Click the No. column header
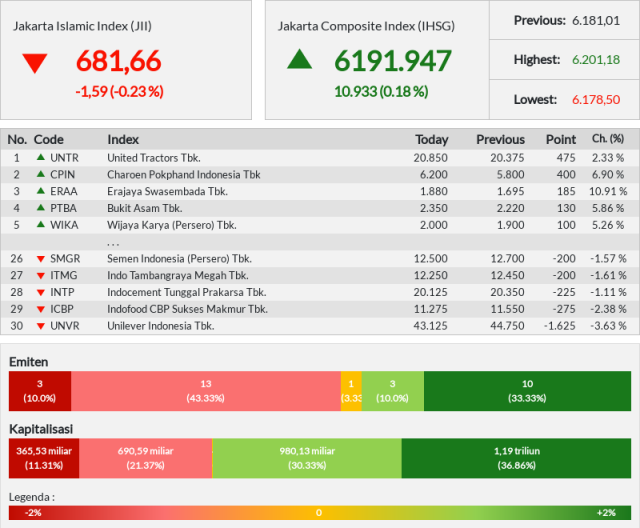Image resolution: width=640 pixels, height=528 pixels. point(17,140)
